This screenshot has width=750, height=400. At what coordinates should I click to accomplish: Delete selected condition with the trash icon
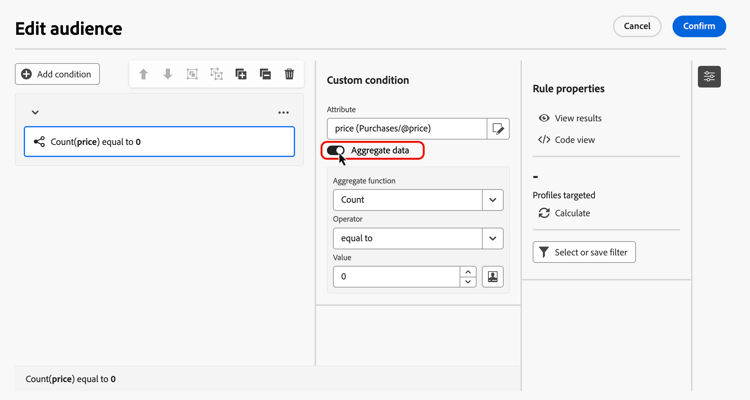pyautogui.click(x=290, y=74)
